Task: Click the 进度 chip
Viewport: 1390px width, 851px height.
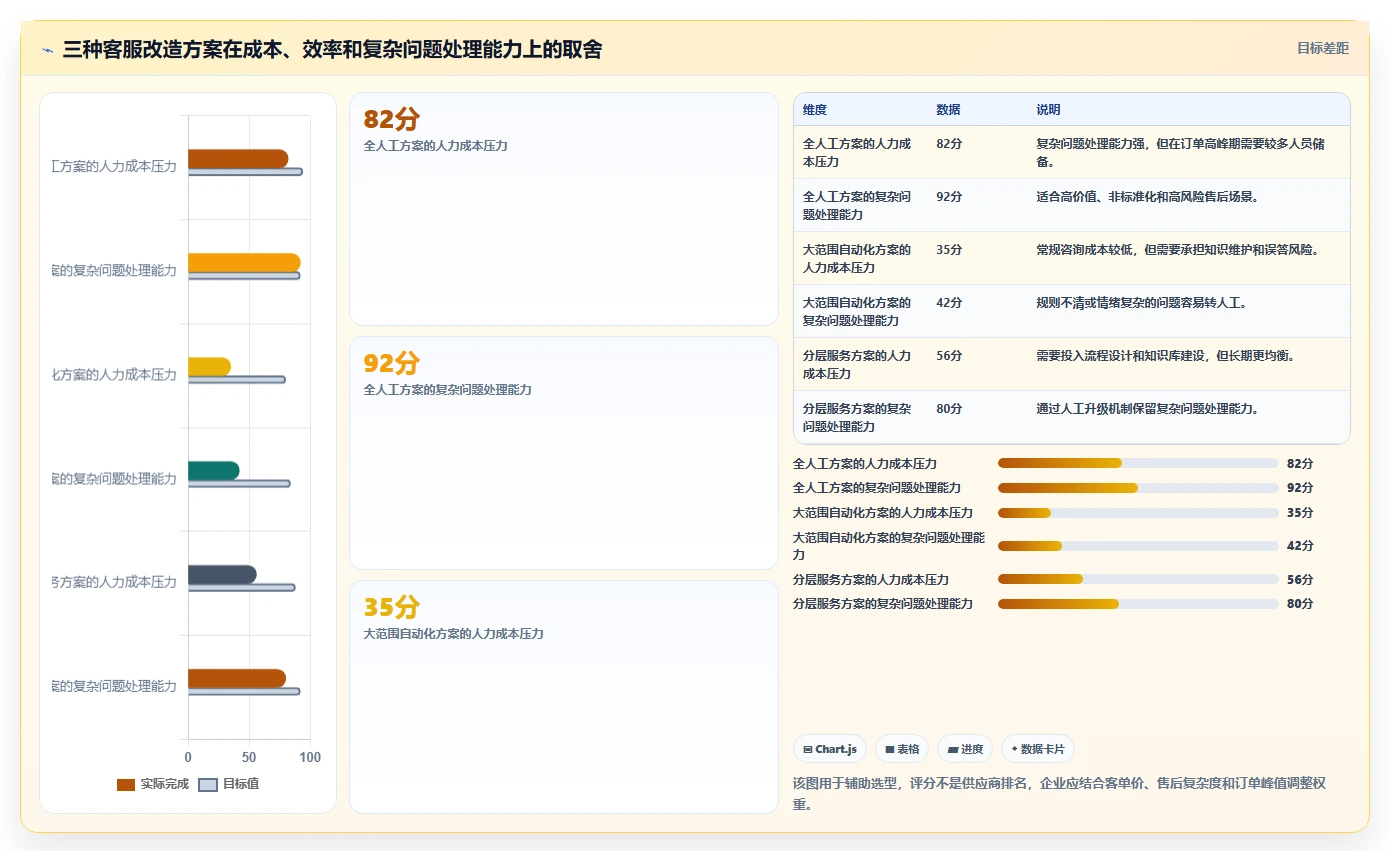Action: pos(965,749)
